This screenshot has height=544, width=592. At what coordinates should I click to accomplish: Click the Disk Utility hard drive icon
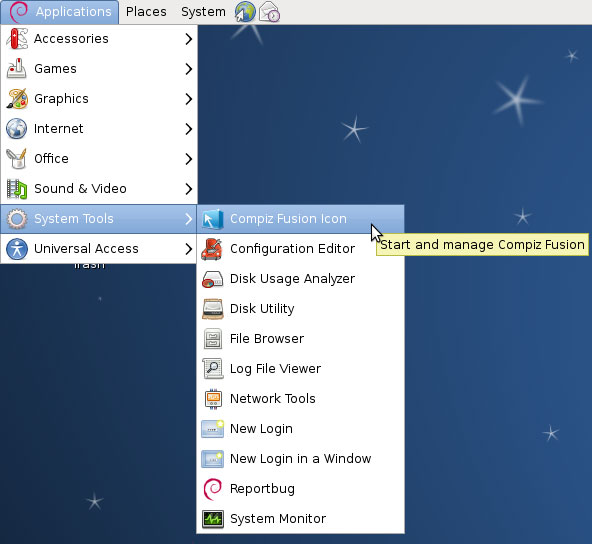point(213,308)
